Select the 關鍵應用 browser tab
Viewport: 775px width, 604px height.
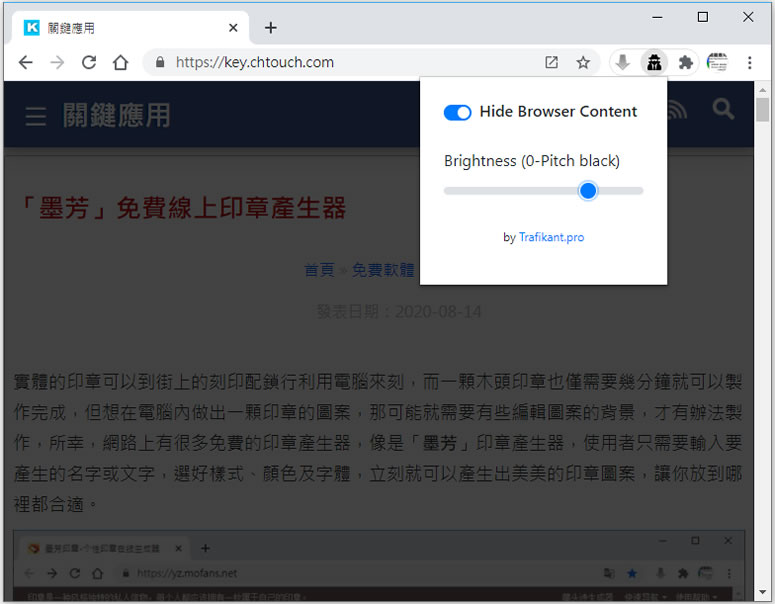(x=120, y=28)
